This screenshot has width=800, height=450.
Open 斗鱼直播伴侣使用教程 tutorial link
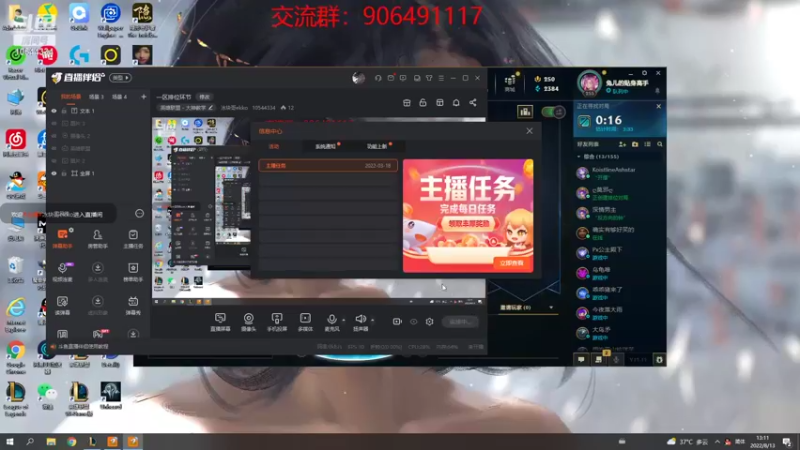click(x=83, y=346)
